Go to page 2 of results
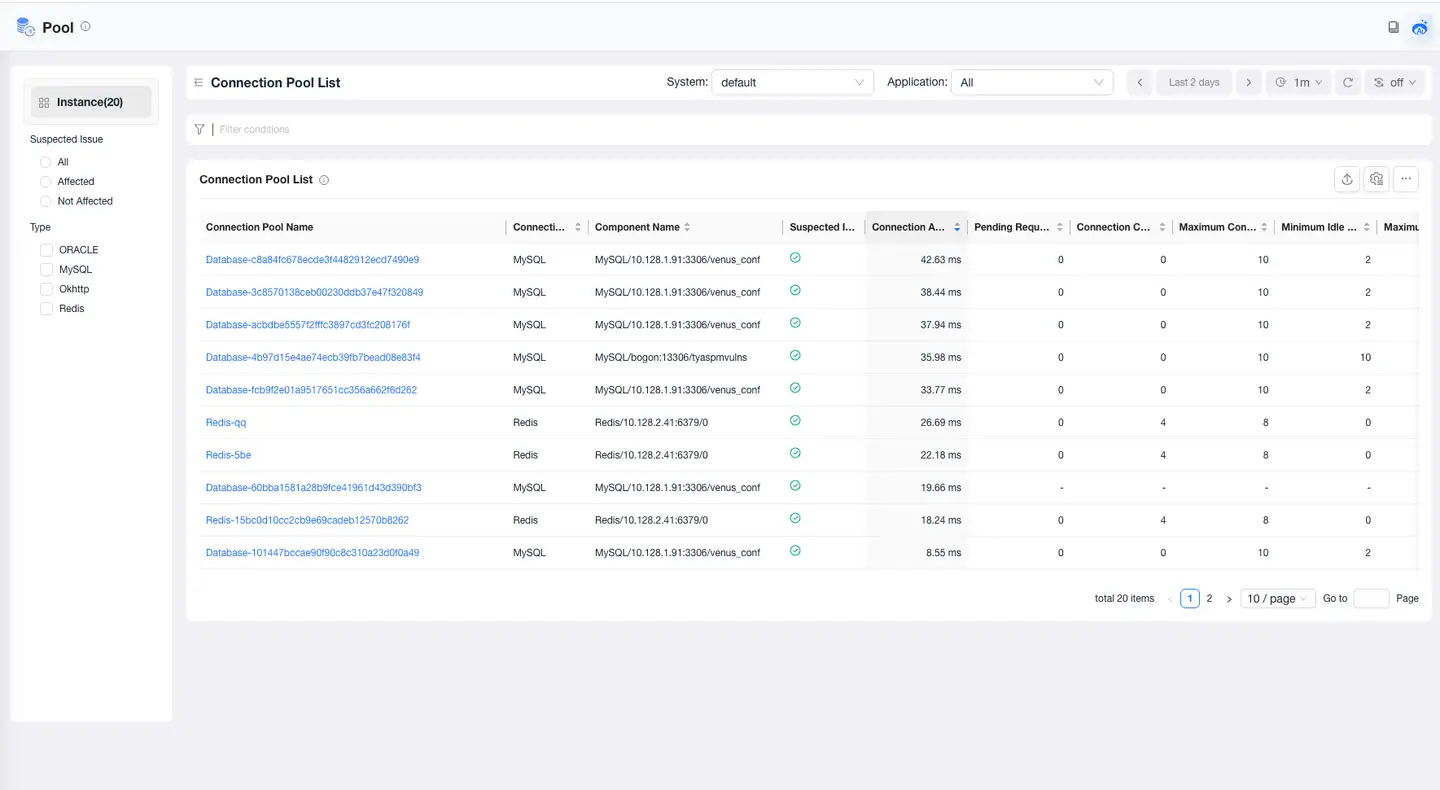Viewport: 1440px width, 790px height. pyautogui.click(x=1209, y=599)
